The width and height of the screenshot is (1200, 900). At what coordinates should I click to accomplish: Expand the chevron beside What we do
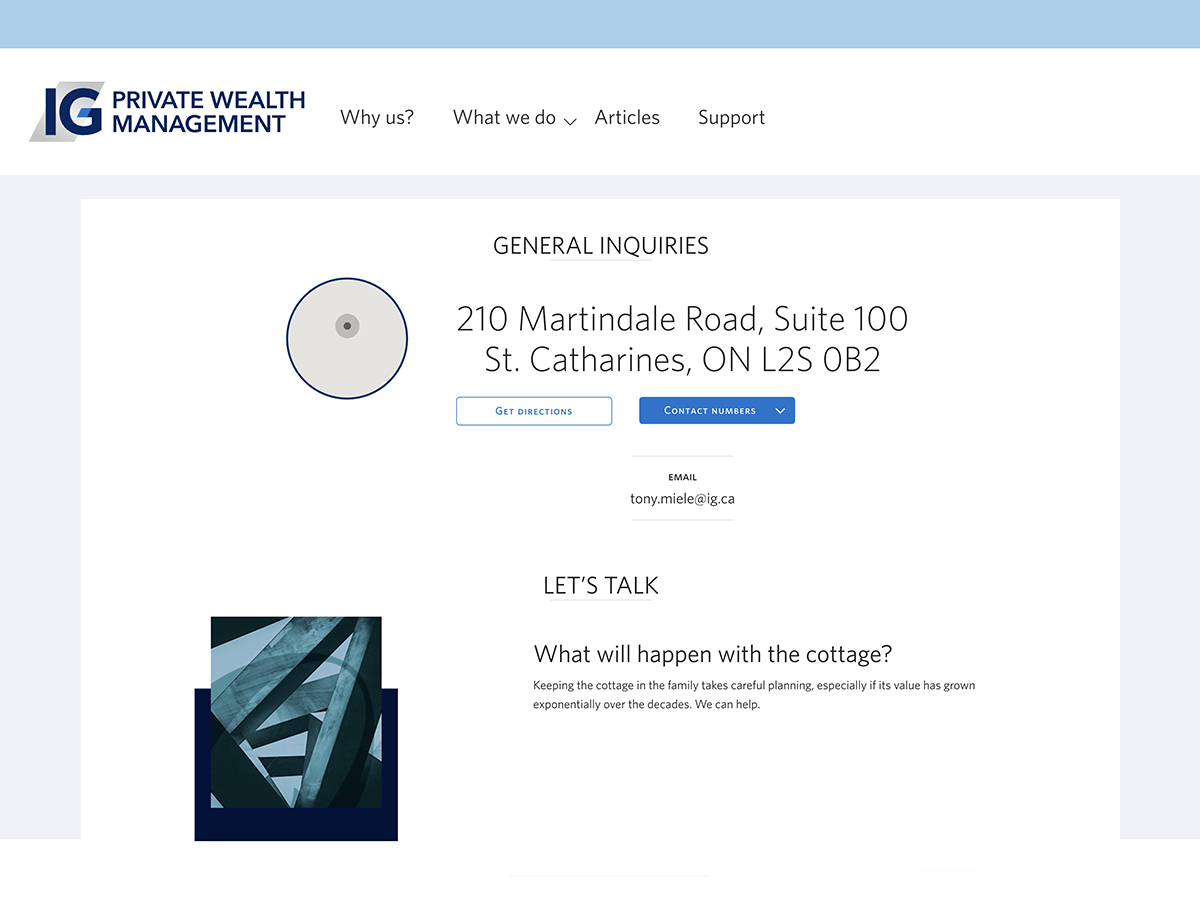(570, 121)
